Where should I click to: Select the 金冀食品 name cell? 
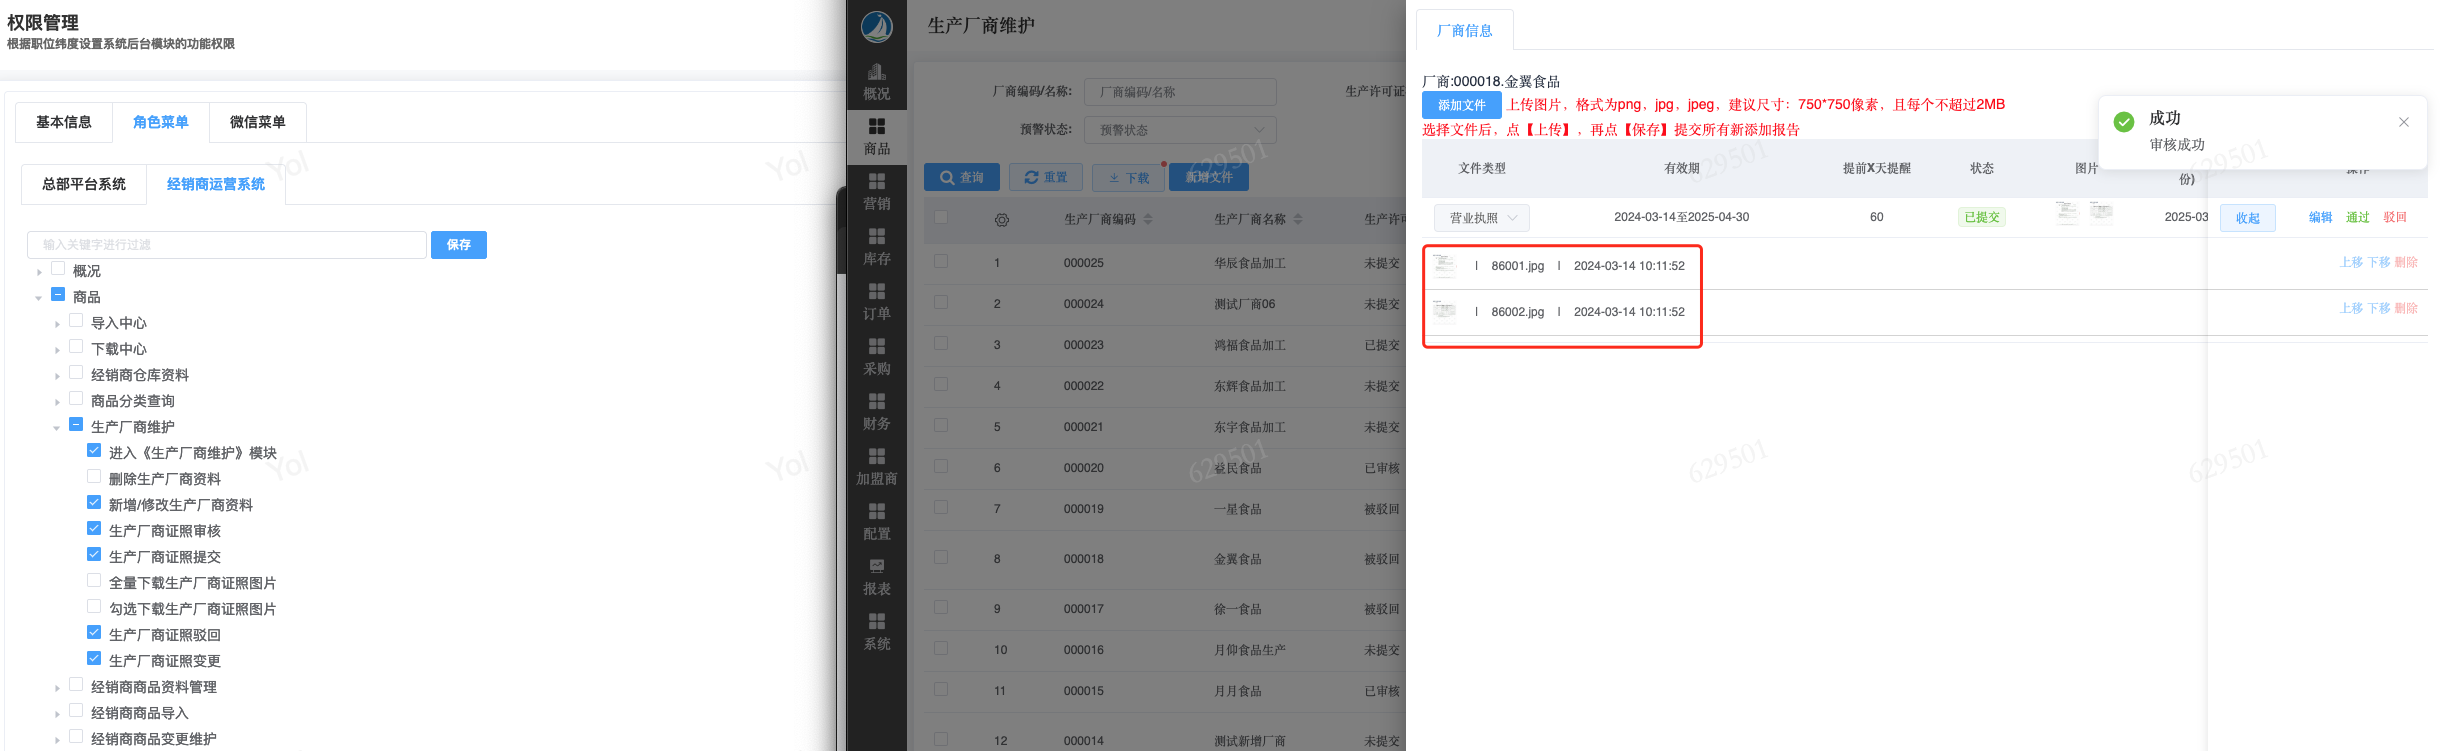[x=1238, y=559]
